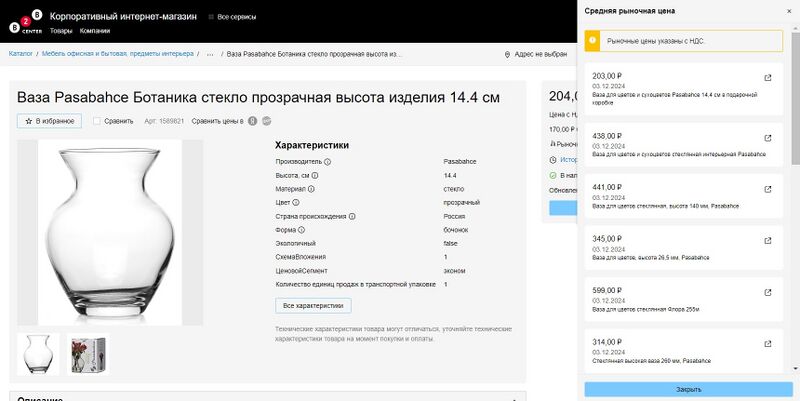Viewport: 800px width, 401px height.
Task: Click the Yandex price comparison icon
Action: point(252,121)
